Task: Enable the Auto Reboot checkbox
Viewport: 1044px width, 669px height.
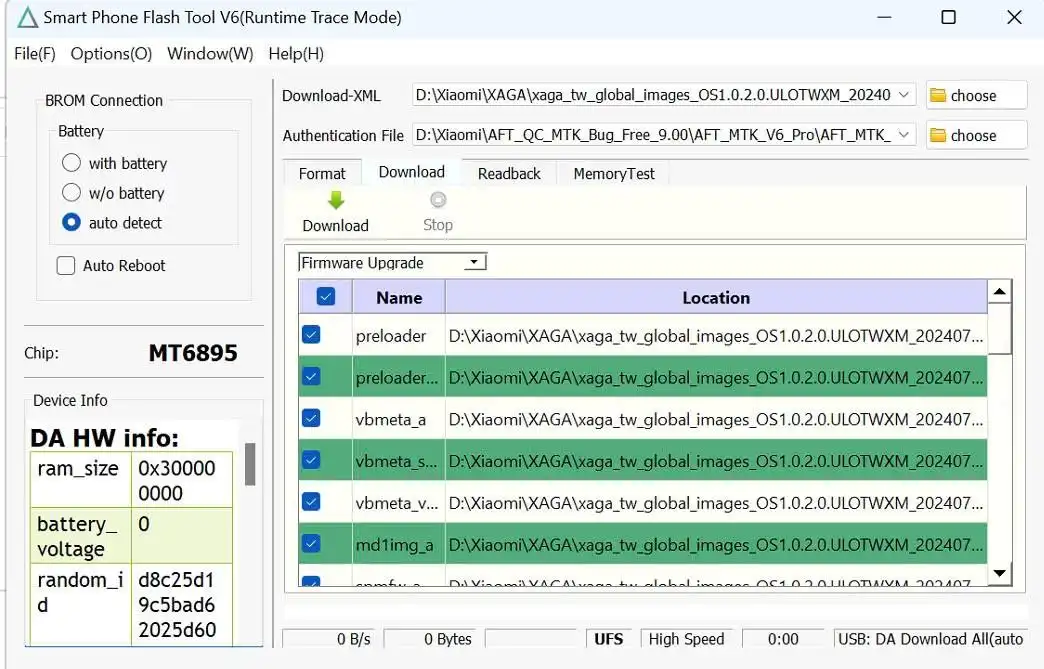Action: click(x=66, y=266)
